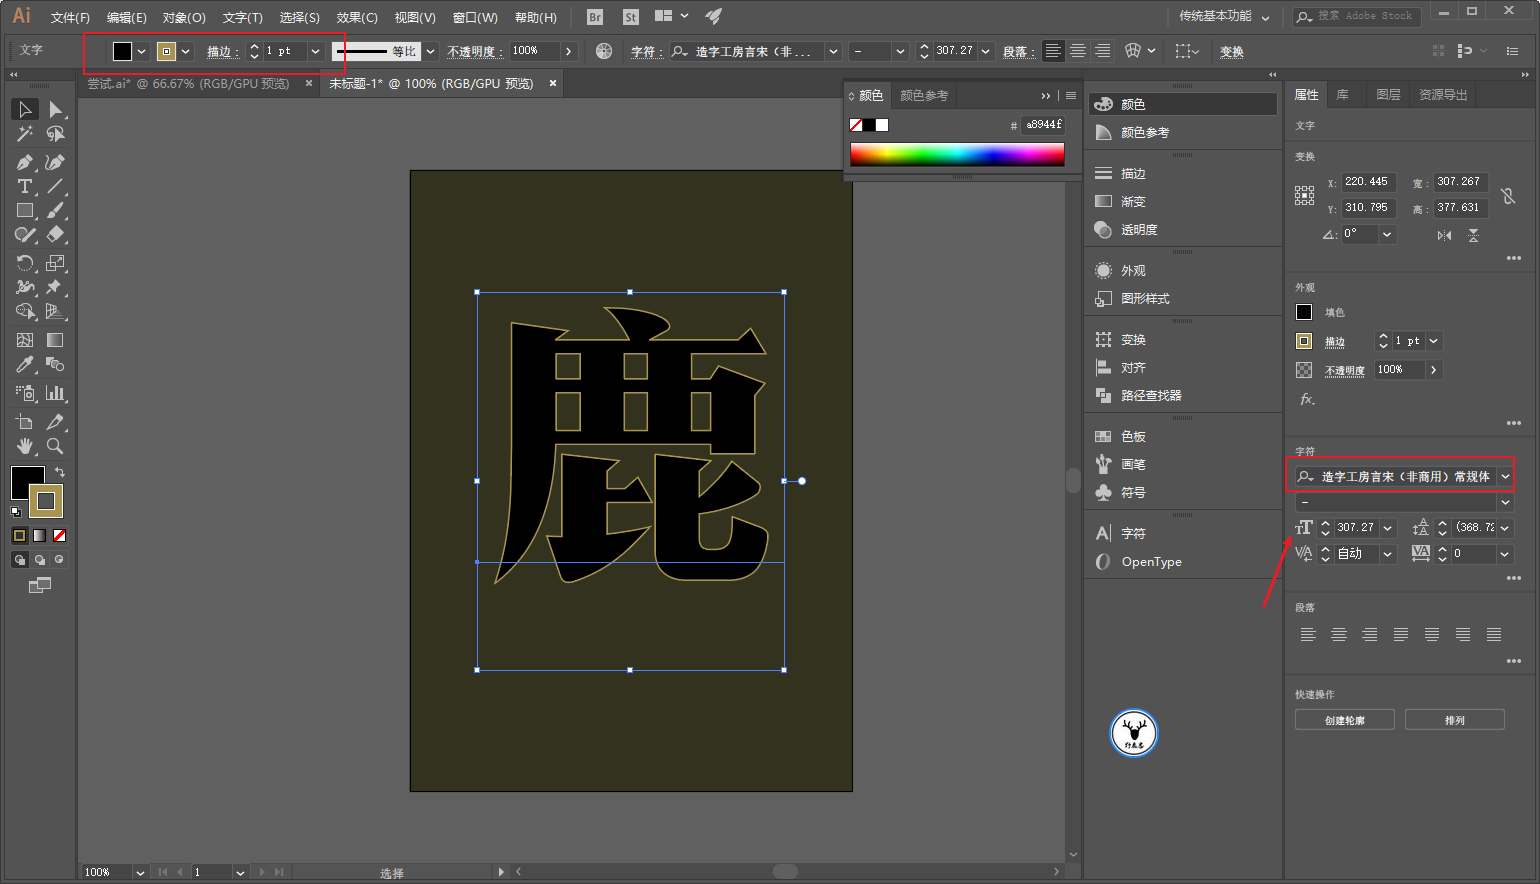Click the 创建轮廓 button
Image resolution: width=1540 pixels, height=884 pixels.
1345,720
